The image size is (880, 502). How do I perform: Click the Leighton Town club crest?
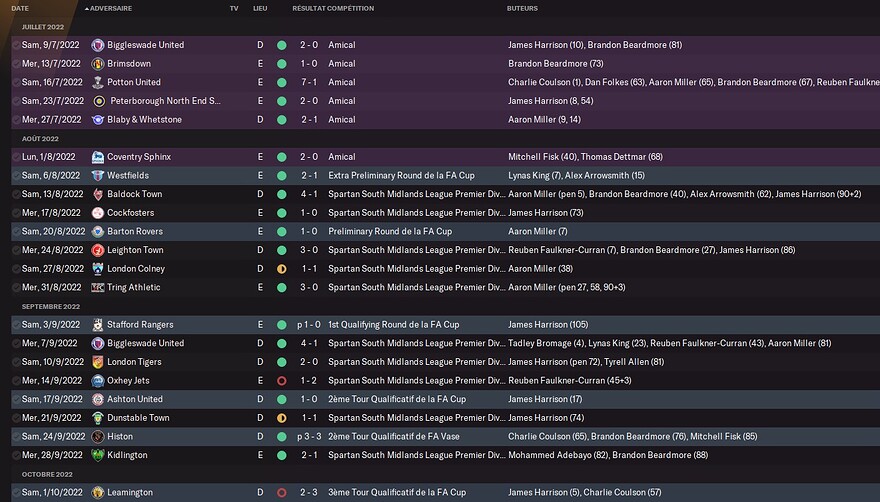click(x=98, y=250)
